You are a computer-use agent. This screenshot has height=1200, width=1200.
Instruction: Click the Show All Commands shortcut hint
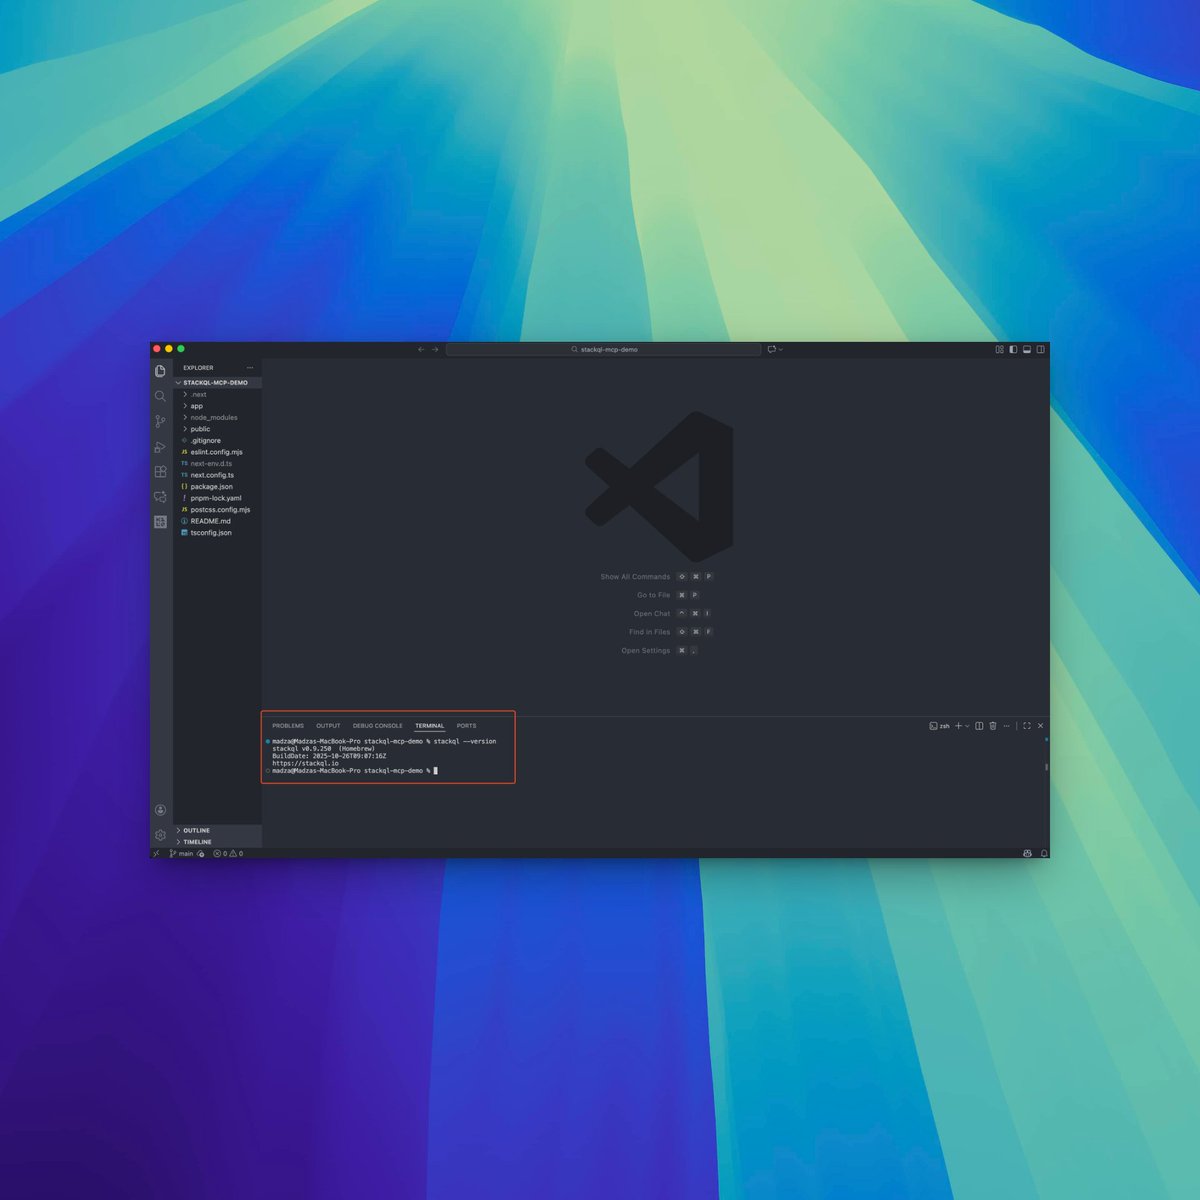click(656, 577)
